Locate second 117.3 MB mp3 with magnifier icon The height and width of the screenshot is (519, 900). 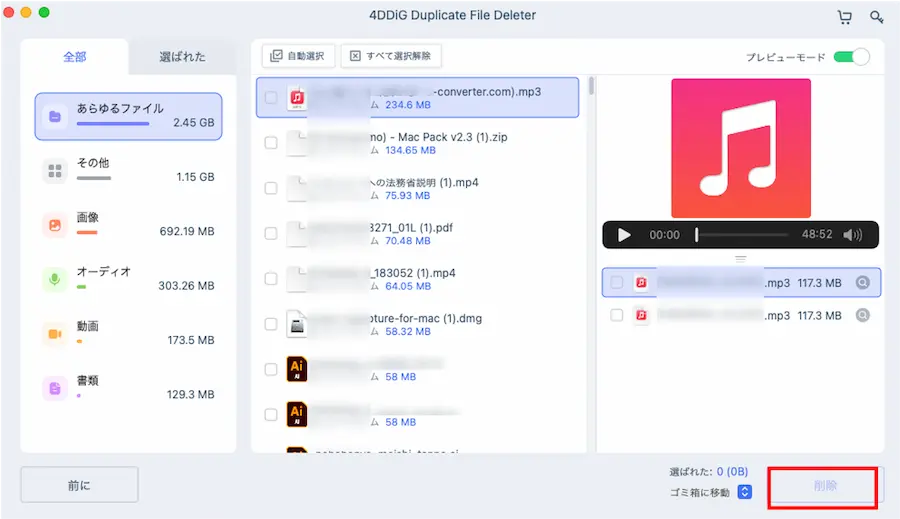click(x=863, y=315)
